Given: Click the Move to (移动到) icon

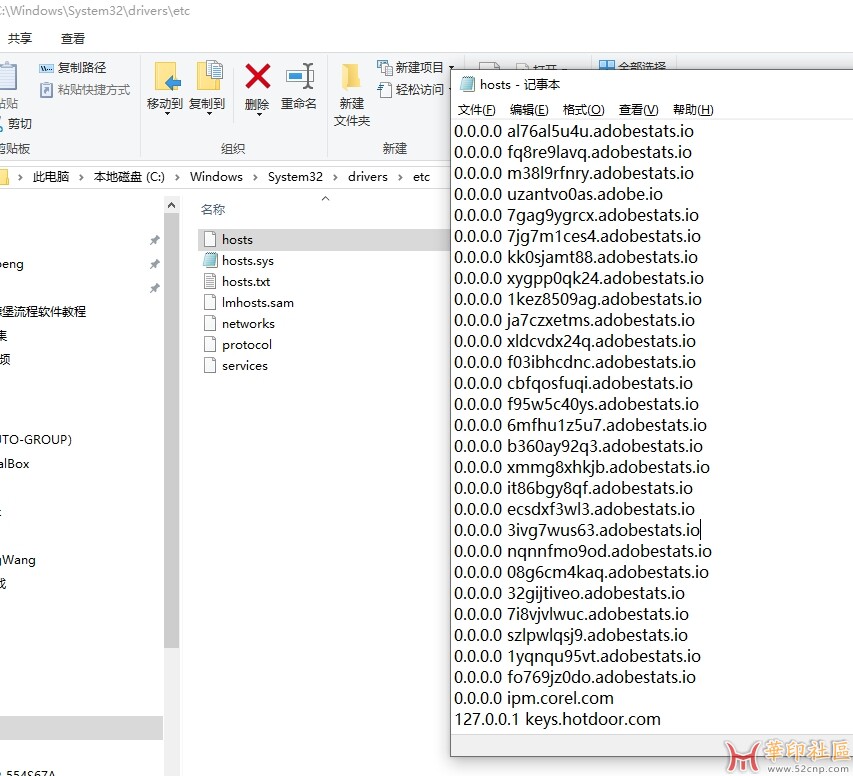Looking at the screenshot, I should pyautogui.click(x=168, y=76).
